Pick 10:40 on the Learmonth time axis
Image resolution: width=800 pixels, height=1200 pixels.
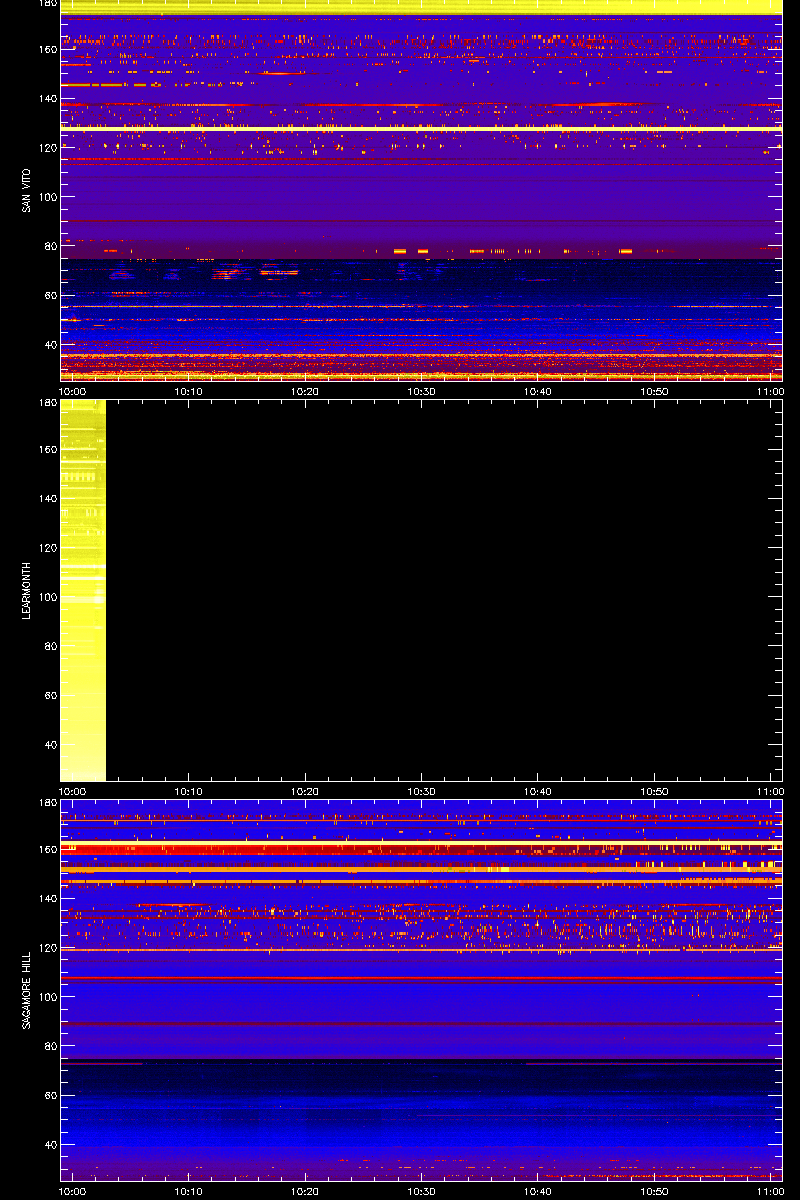[x=538, y=791]
